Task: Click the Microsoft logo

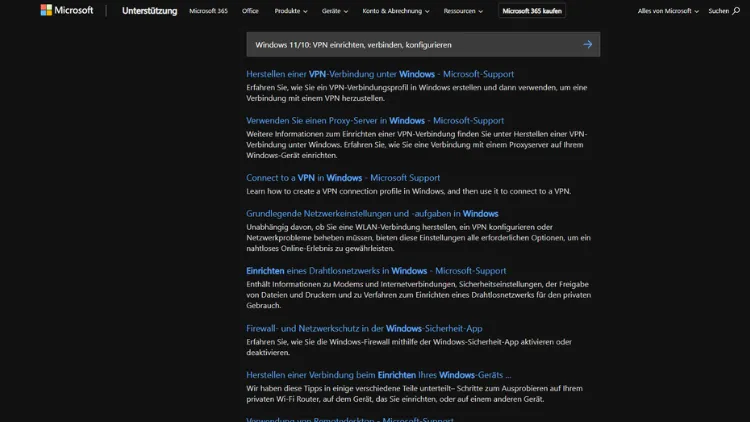Action: 66,10
